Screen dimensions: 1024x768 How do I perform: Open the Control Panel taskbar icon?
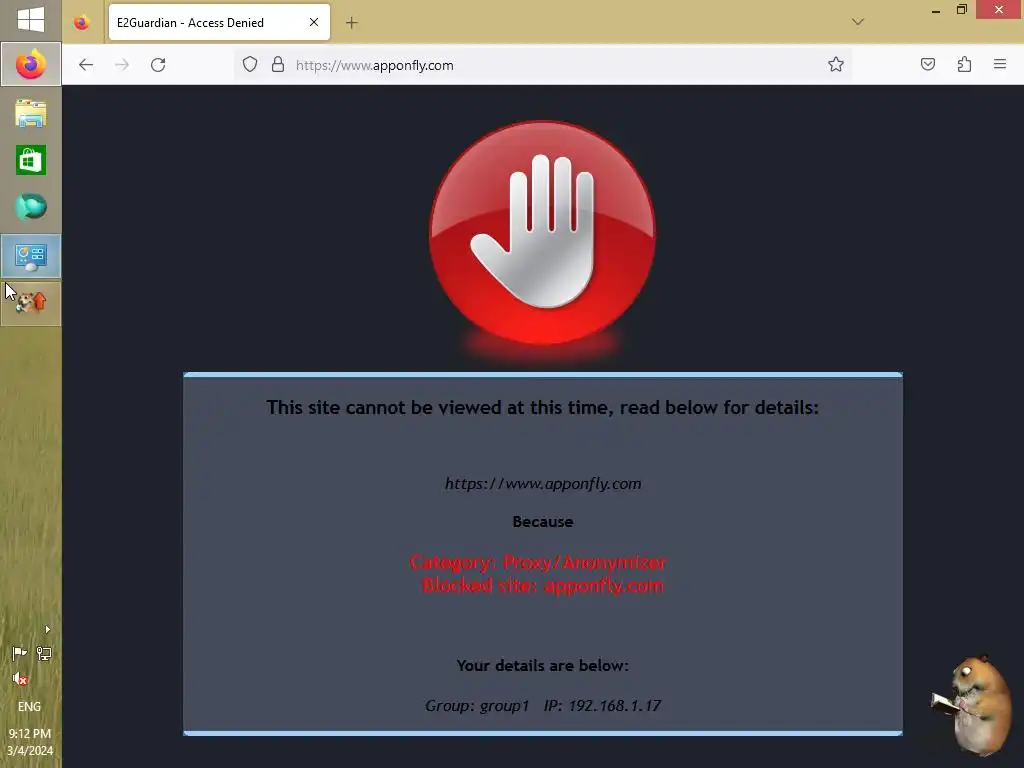[x=31, y=257]
